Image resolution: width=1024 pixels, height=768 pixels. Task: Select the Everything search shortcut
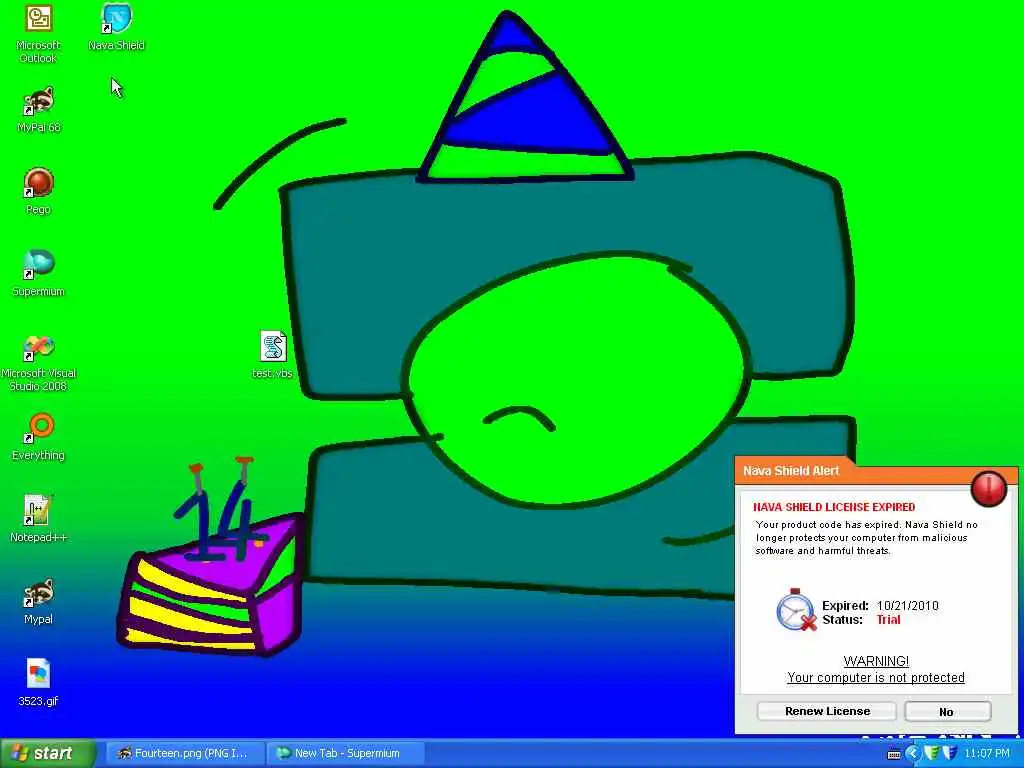(38, 436)
